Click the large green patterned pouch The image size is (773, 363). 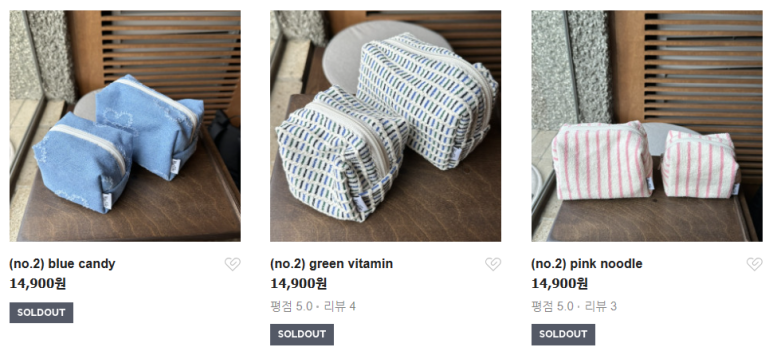tap(429, 99)
